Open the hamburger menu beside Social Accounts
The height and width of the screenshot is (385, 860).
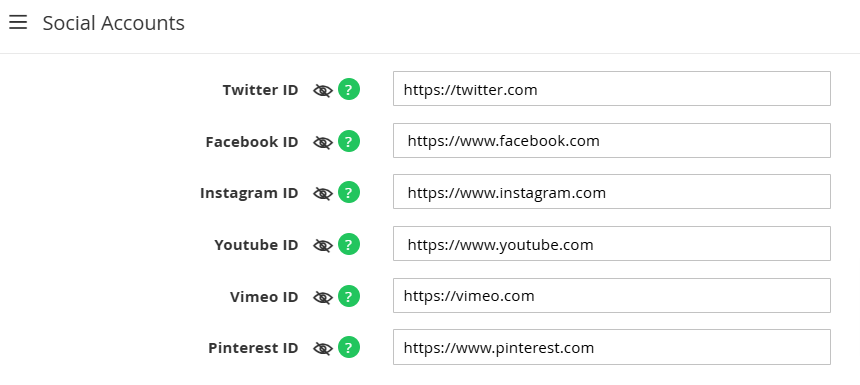coord(18,22)
